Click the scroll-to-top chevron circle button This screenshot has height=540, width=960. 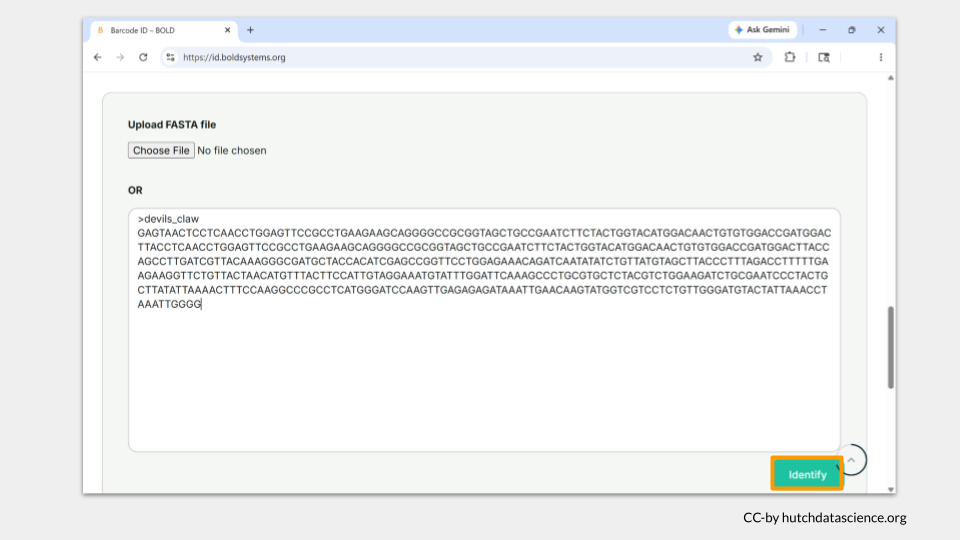851,460
